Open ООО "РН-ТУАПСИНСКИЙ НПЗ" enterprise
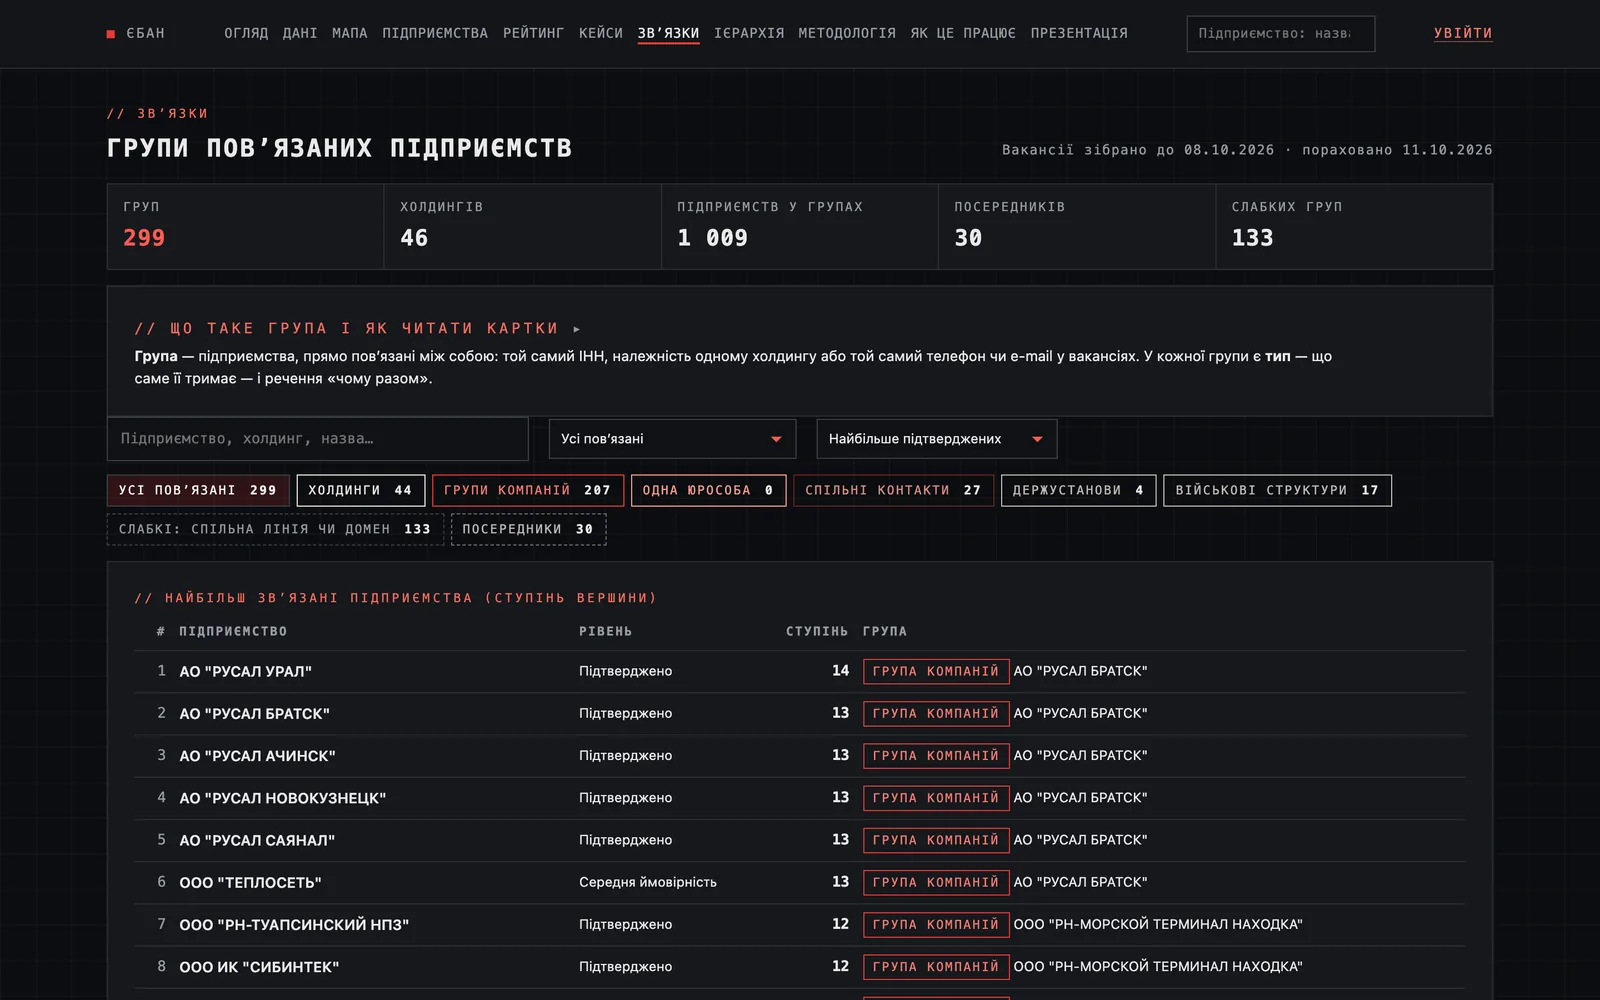1600x1000 pixels. (x=294, y=925)
